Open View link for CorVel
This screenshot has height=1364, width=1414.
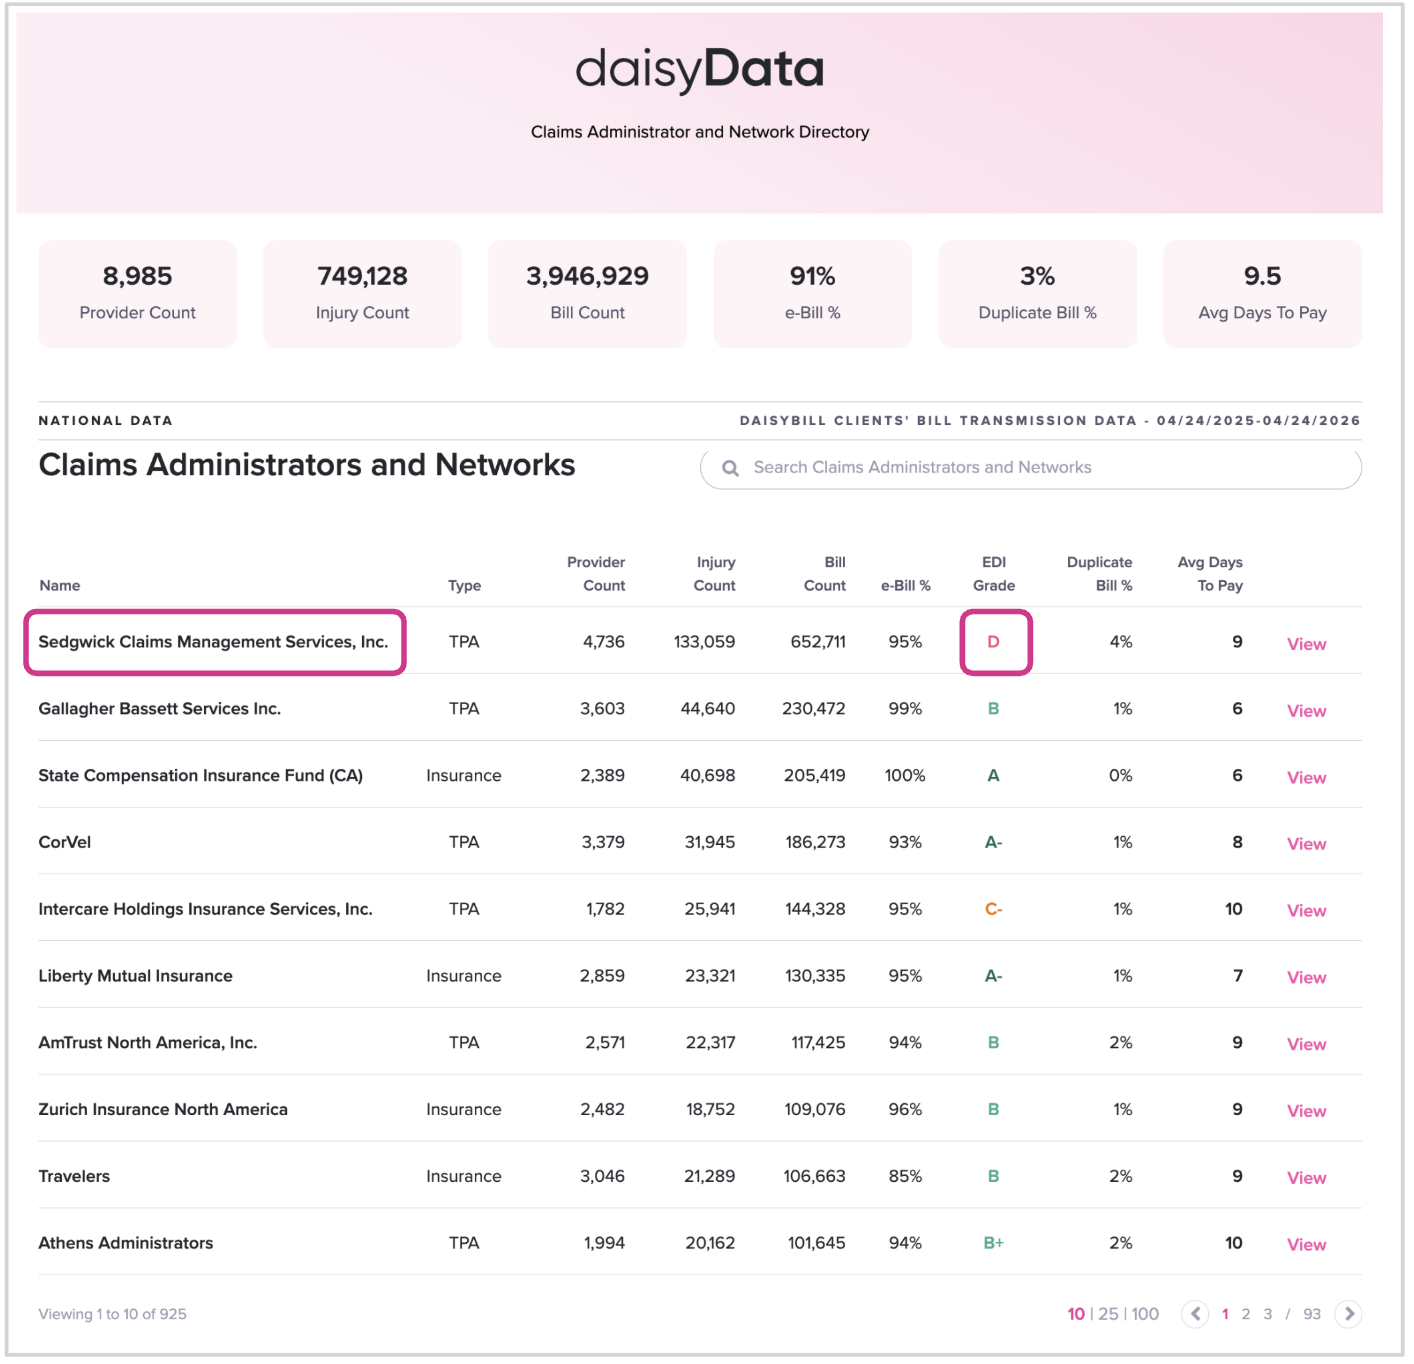click(x=1306, y=844)
